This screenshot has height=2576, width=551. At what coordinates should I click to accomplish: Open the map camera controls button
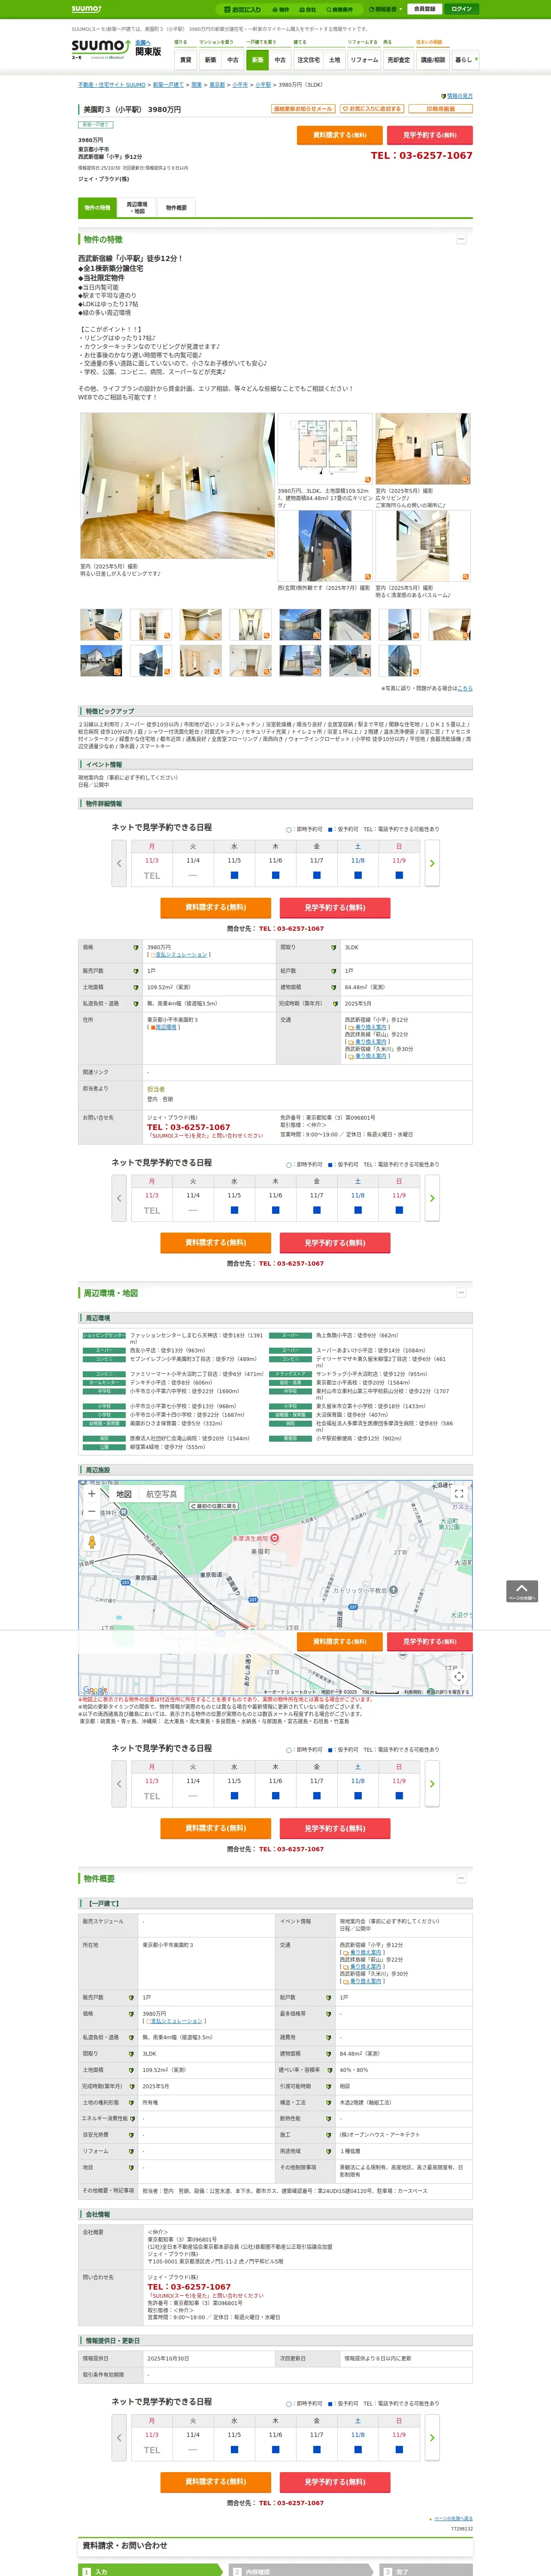[x=459, y=1676]
